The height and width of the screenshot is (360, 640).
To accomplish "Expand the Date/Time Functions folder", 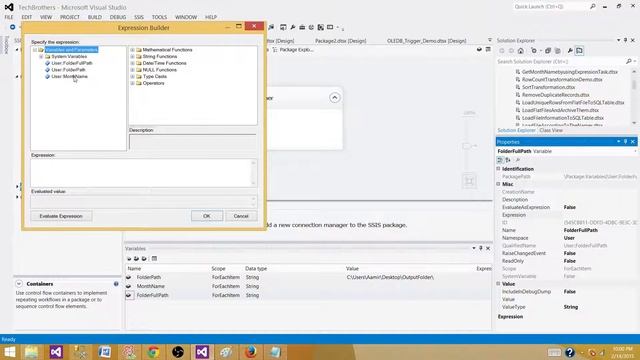I will pyautogui.click(x=132, y=63).
